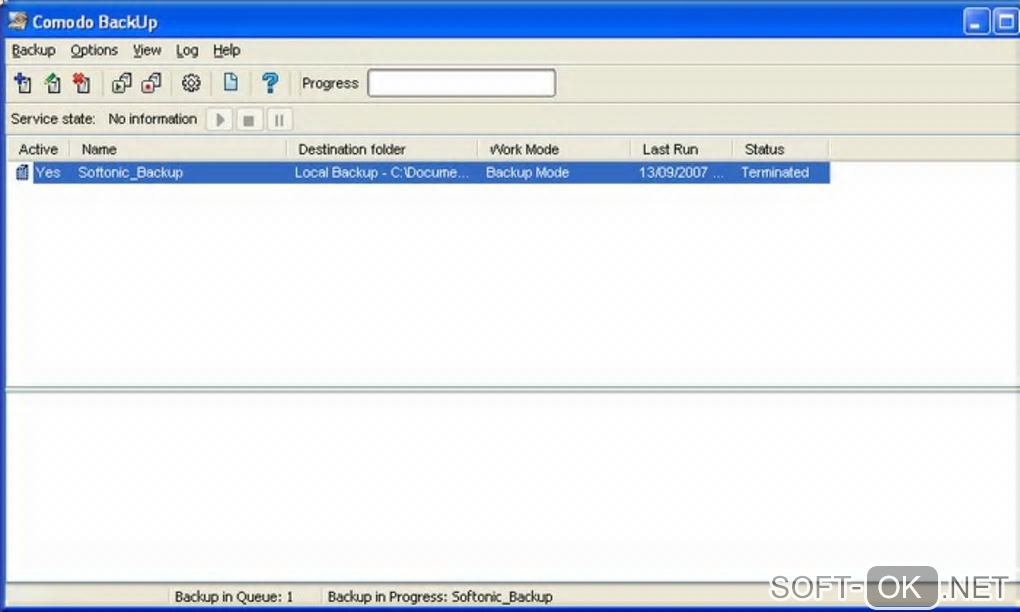This screenshot has width=1020, height=612.
Task: Open the Options menu
Action: pos(94,50)
